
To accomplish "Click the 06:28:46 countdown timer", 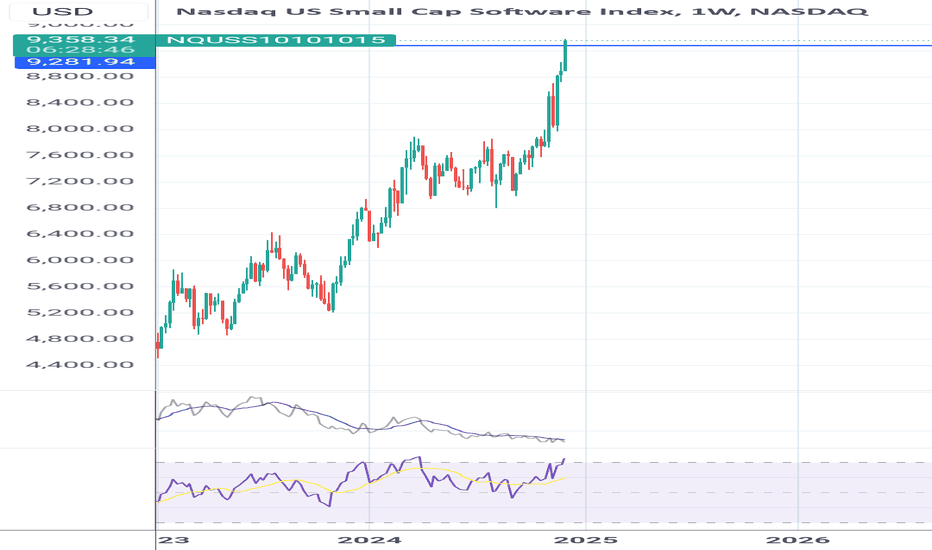I will (81, 49).
